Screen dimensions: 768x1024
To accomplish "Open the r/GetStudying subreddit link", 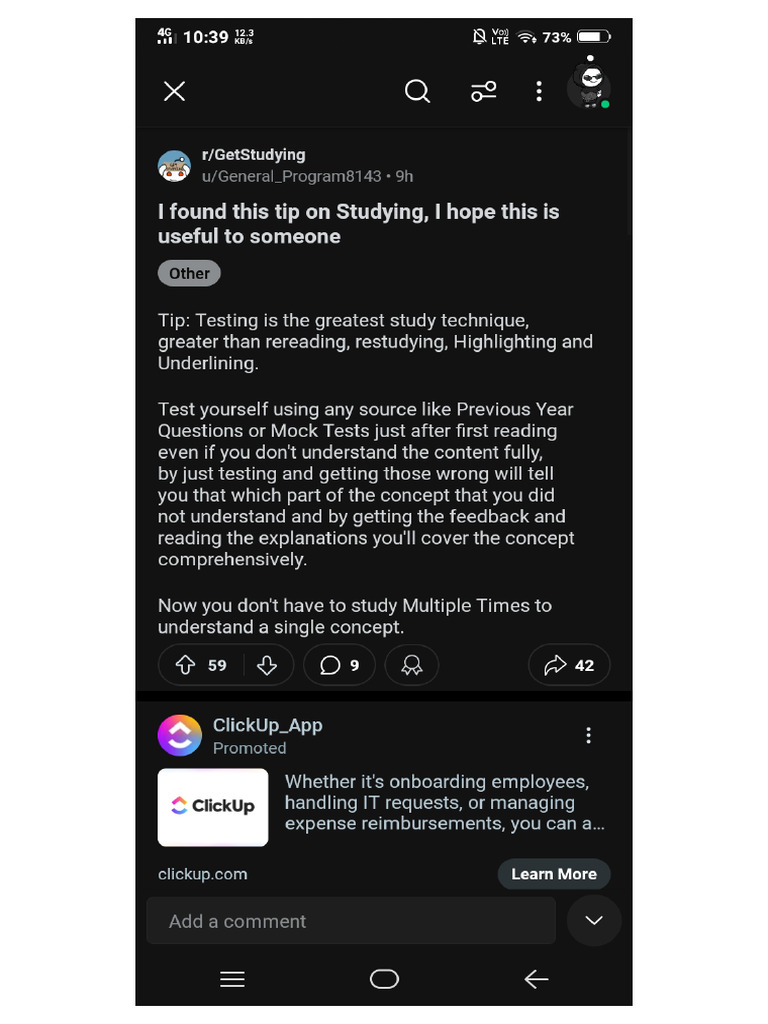I will pyautogui.click(x=253, y=155).
